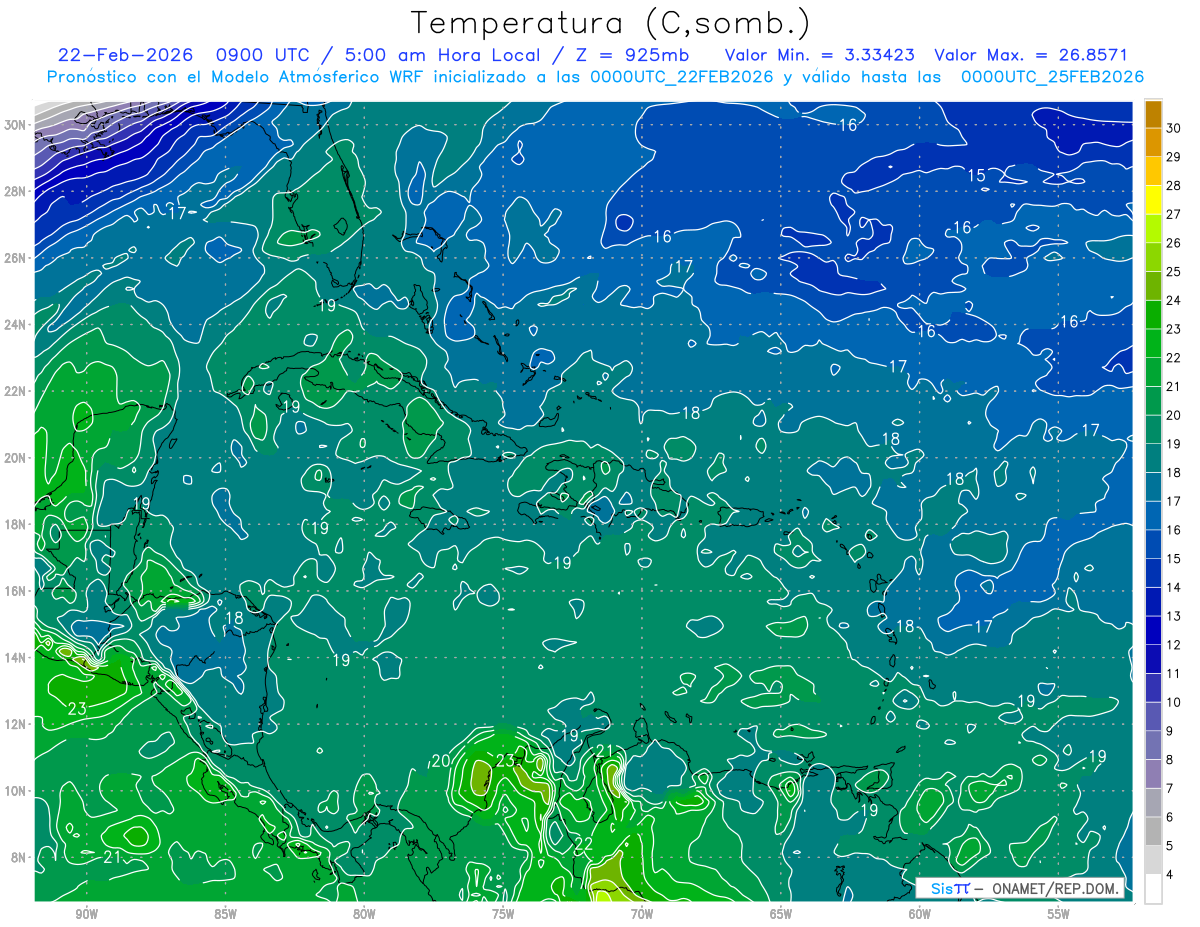Click "Valor Min. = 3.33423" text
1200x927 pixels.
click(819, 55)
